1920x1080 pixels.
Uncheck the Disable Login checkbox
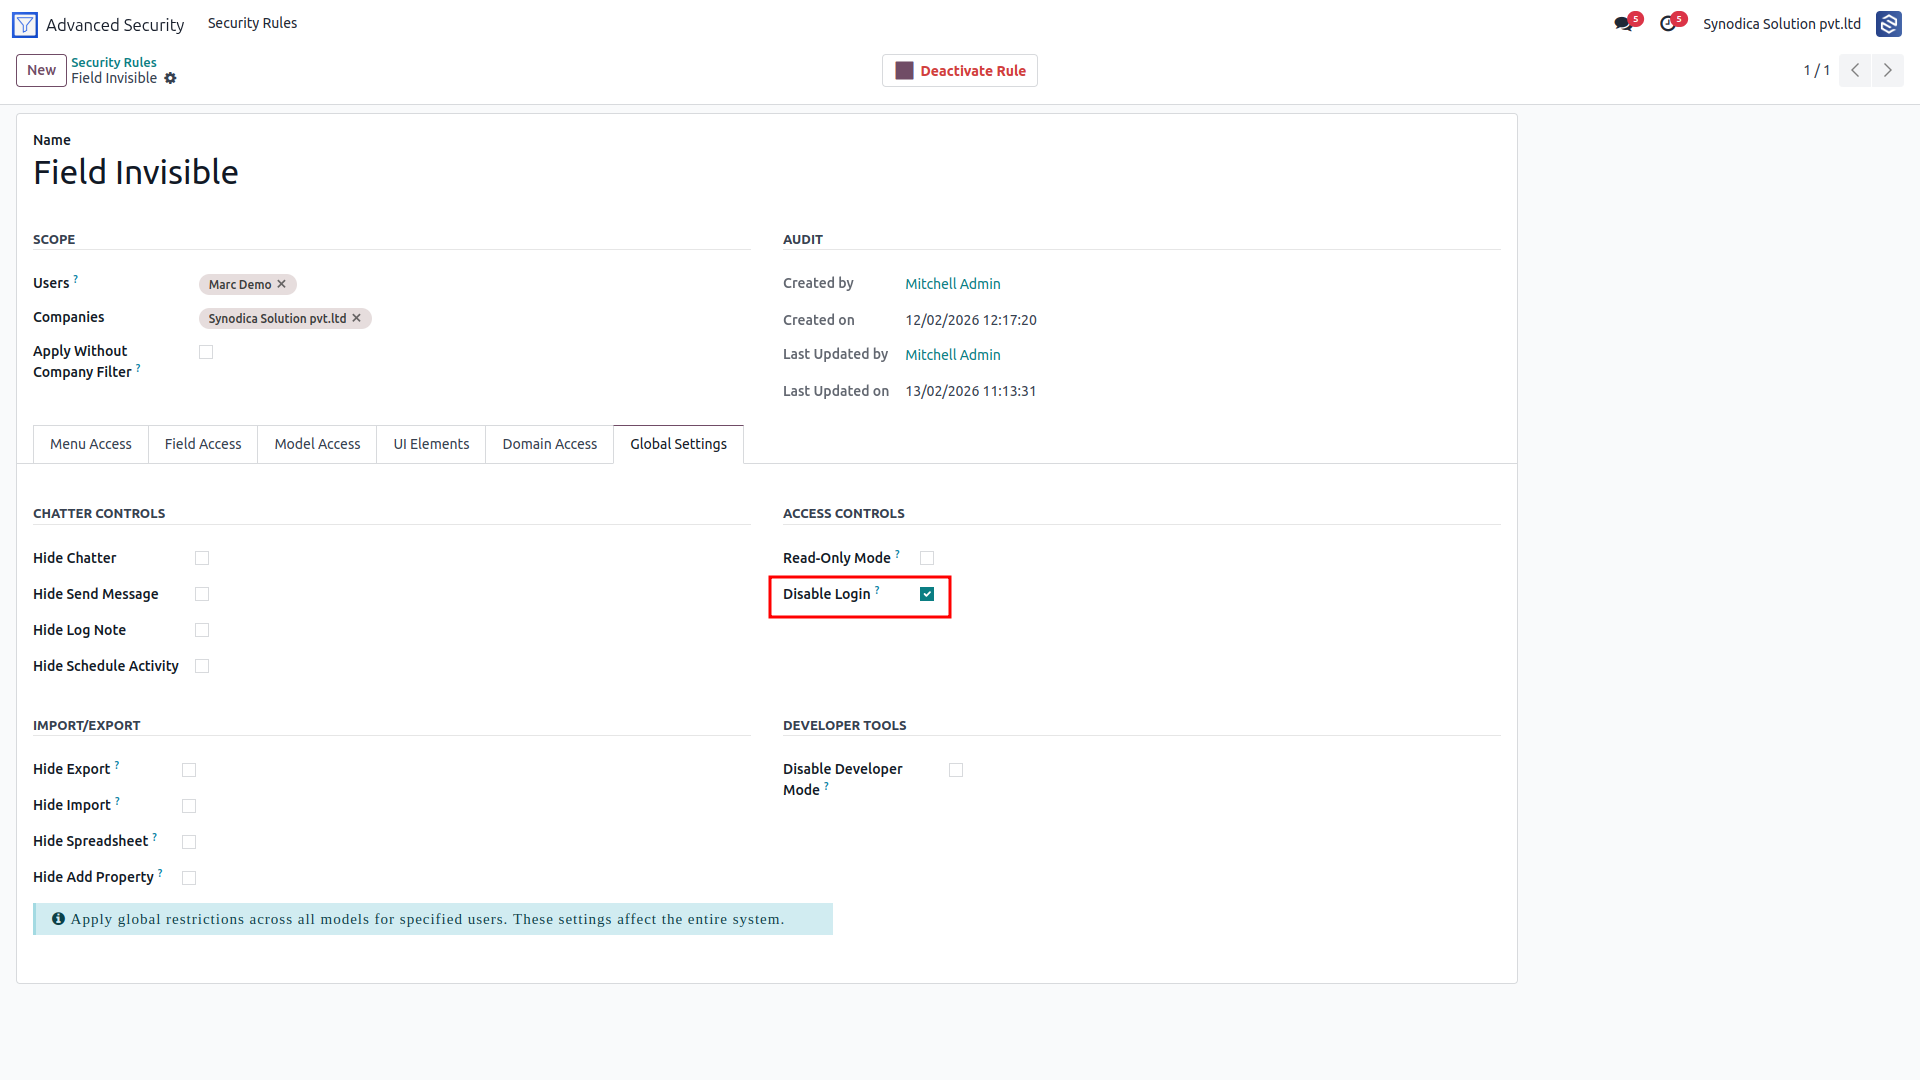[x=927, y=594]
